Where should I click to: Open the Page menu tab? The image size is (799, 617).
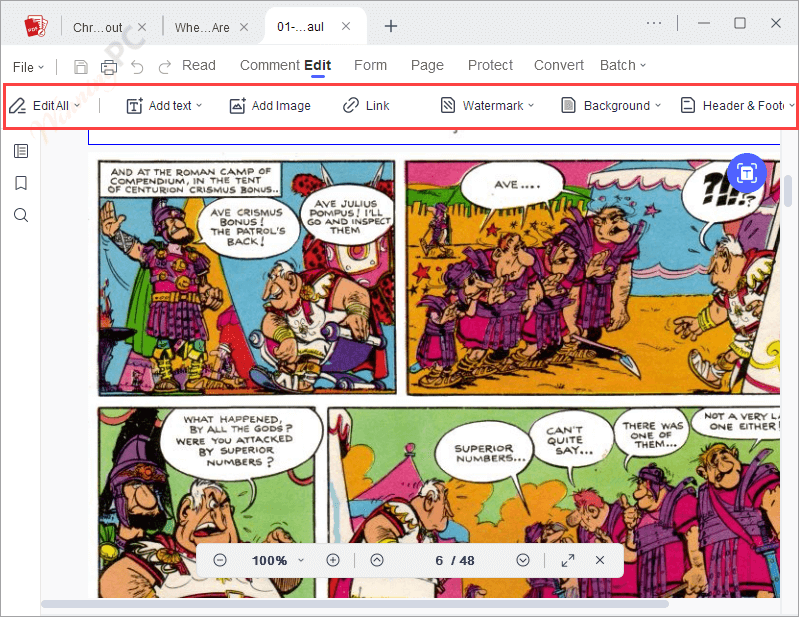(x=427, y=65)
